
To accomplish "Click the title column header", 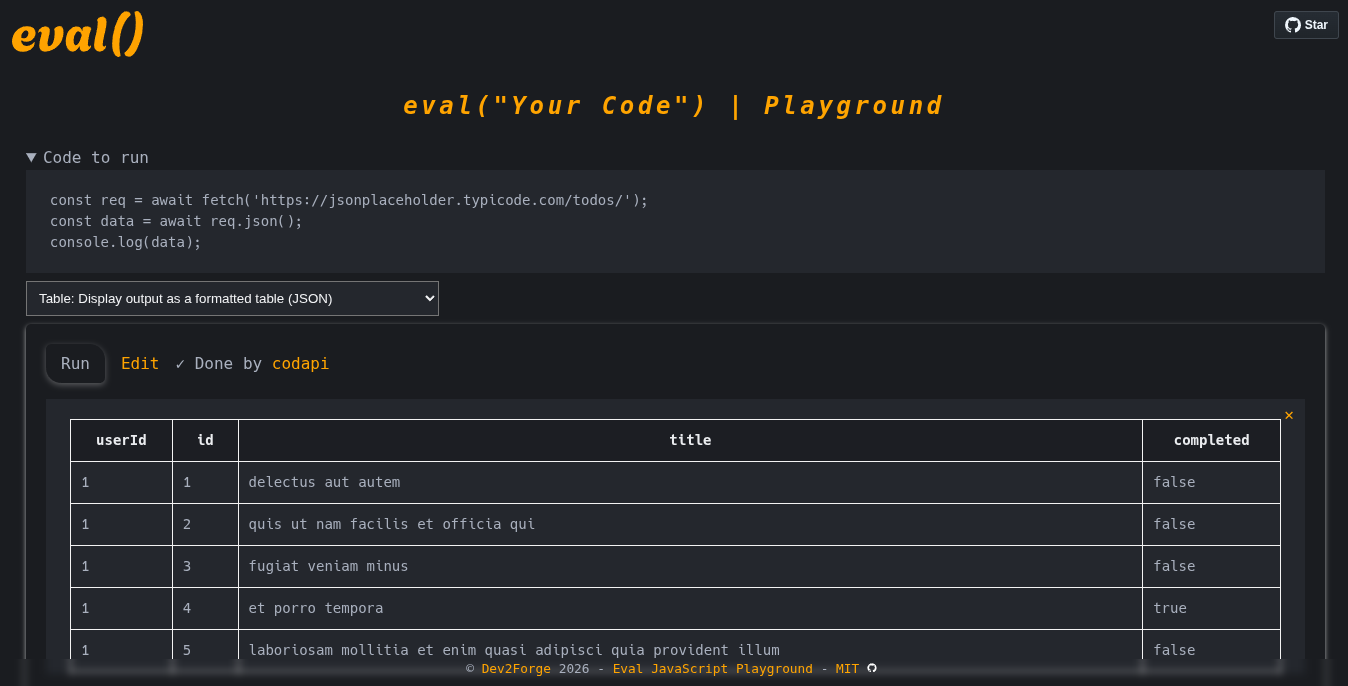I will [690, 440].
